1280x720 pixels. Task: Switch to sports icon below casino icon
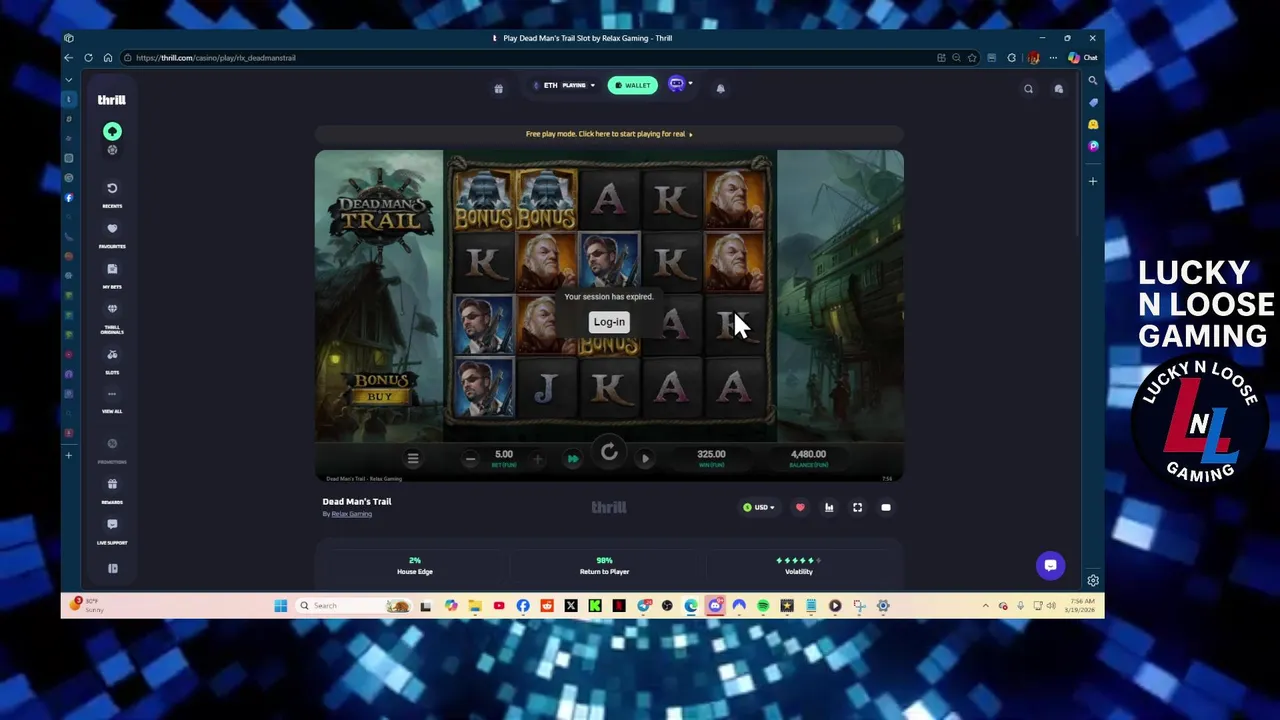[x=112, y=150]
